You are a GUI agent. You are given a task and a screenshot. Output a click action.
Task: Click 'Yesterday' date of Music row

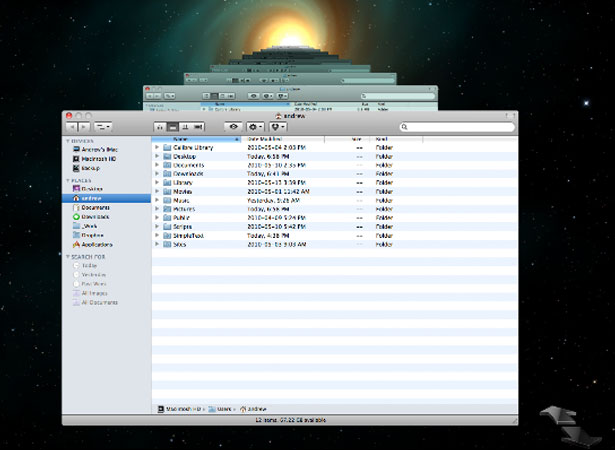pyautogui.click(x=273, y=200)
